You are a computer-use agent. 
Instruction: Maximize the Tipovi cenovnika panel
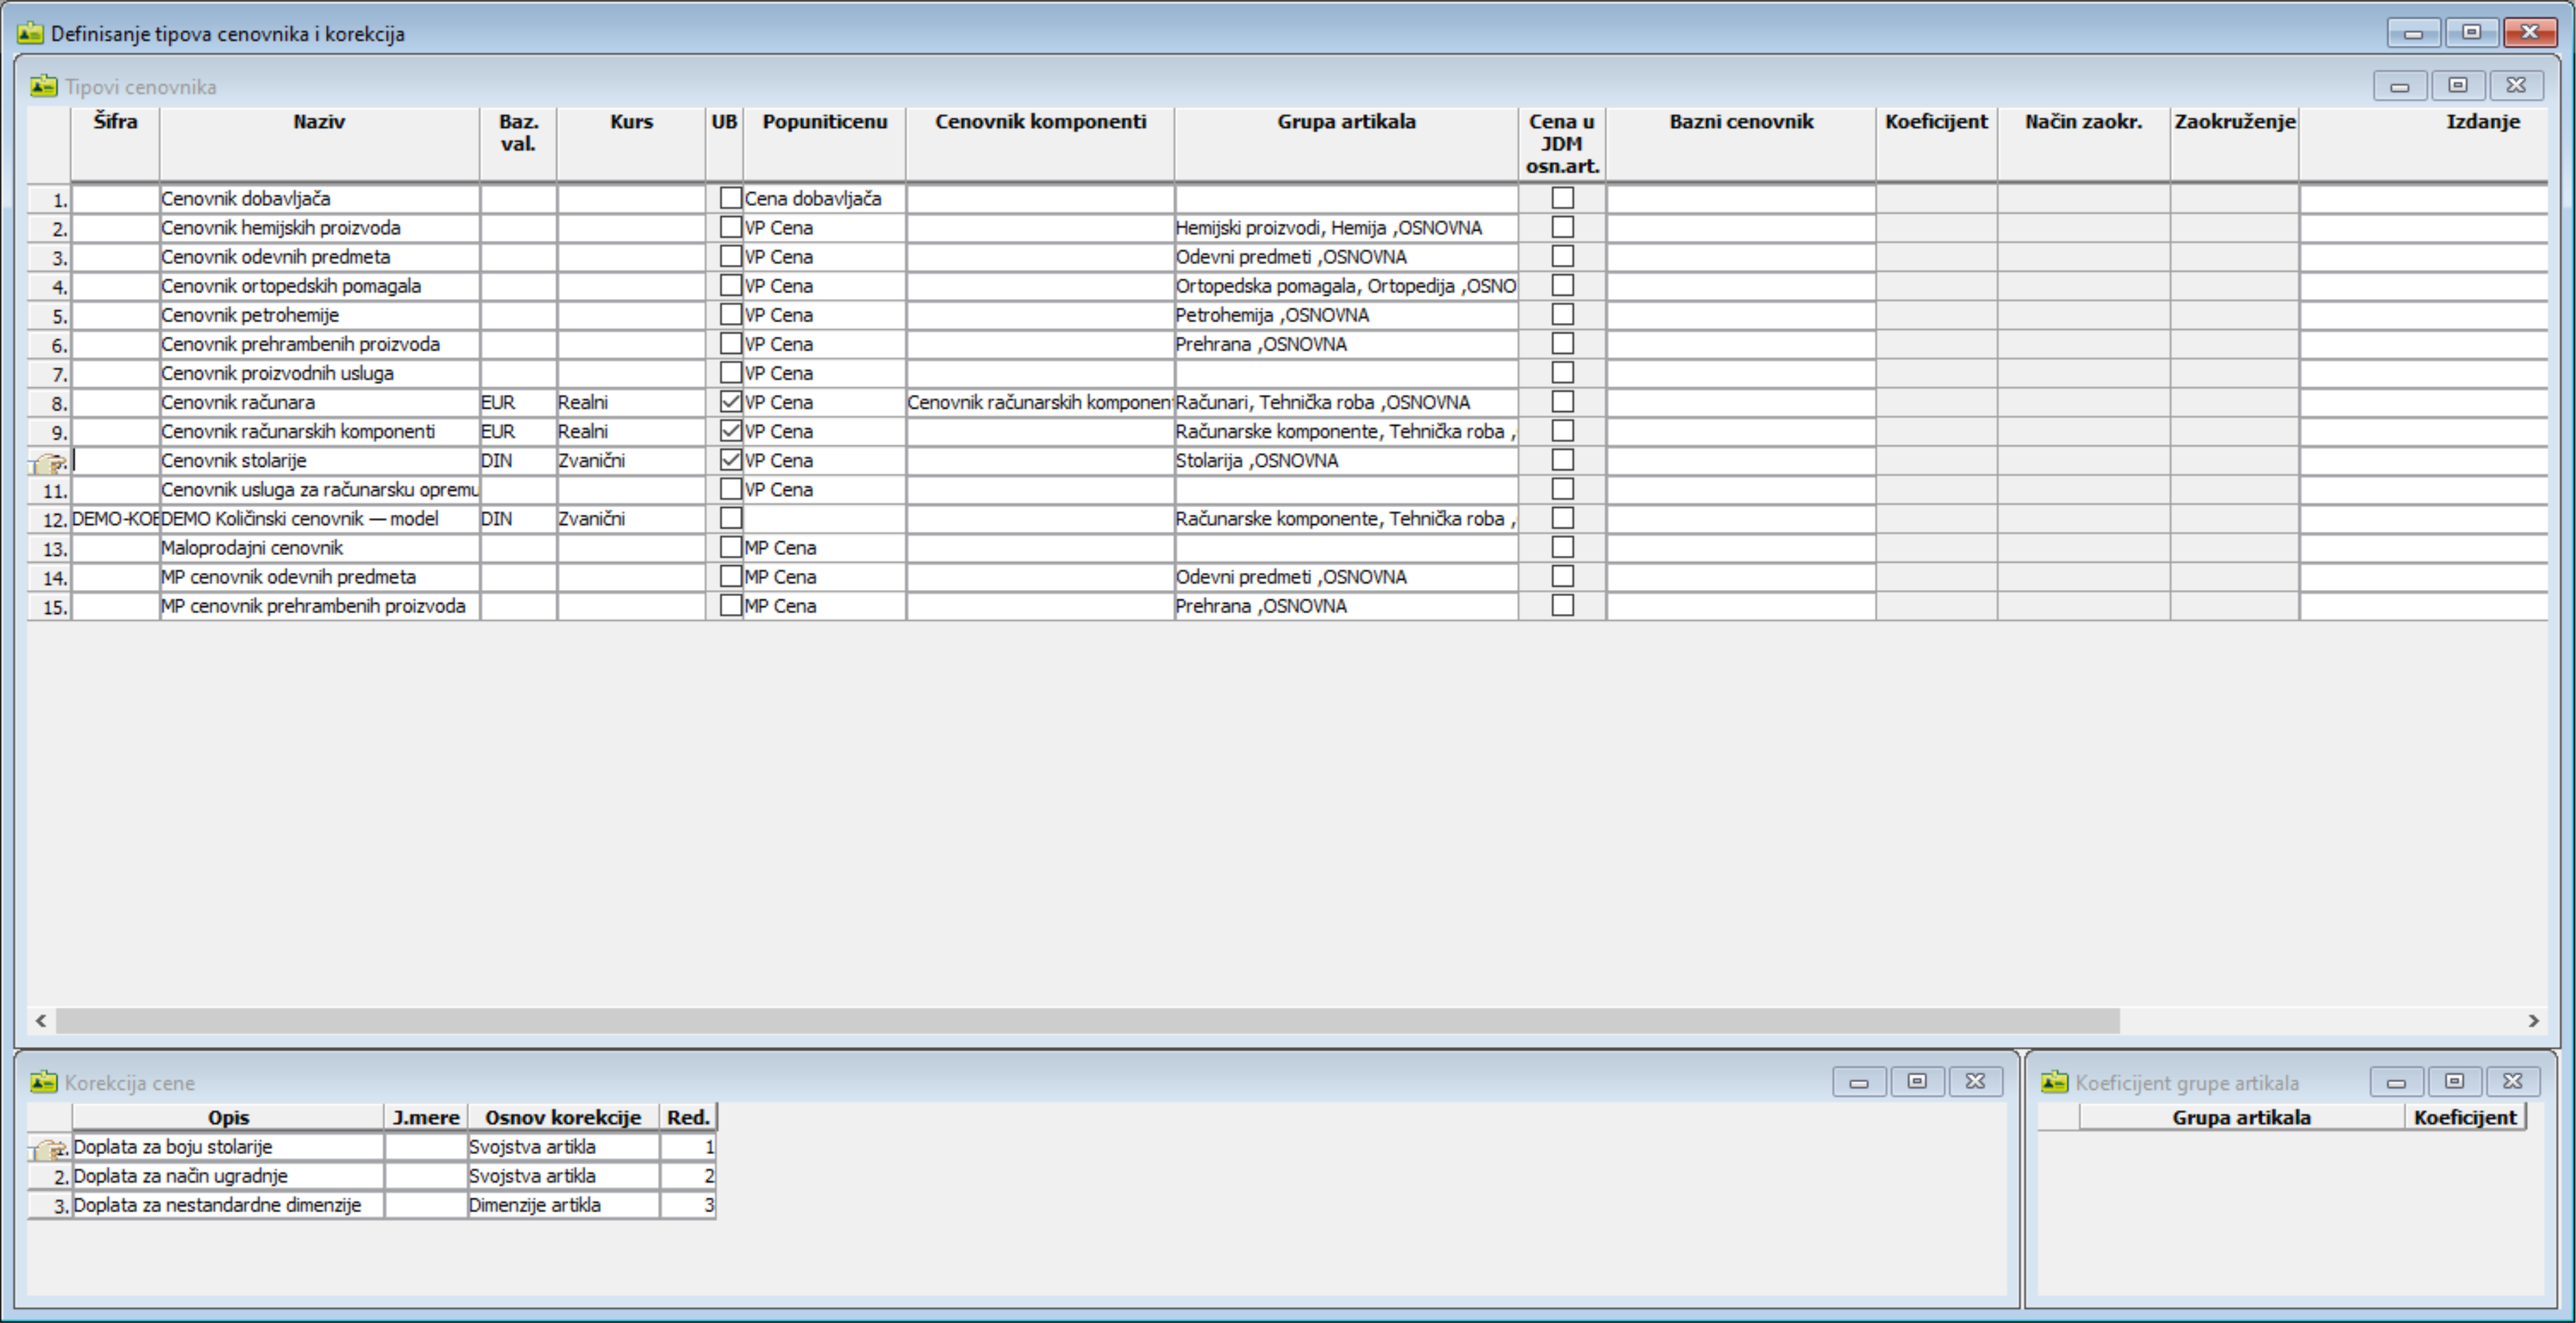click(x=2458, y=86)
